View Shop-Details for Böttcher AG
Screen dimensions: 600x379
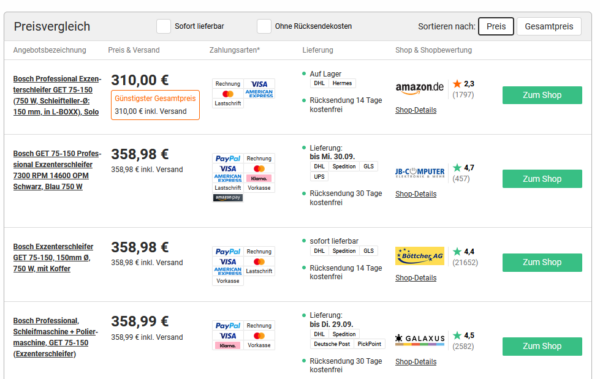(416, 278)
